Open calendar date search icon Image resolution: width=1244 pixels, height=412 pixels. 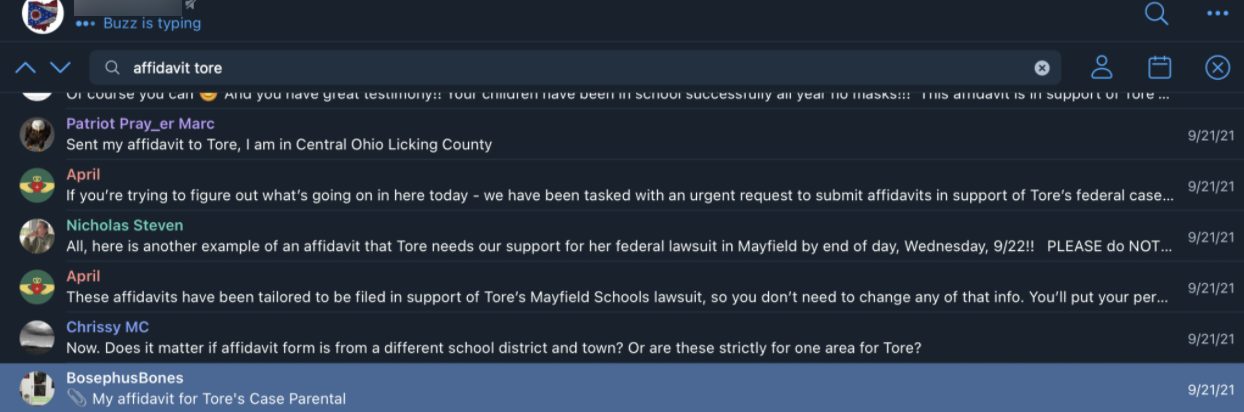point(1159,68)
